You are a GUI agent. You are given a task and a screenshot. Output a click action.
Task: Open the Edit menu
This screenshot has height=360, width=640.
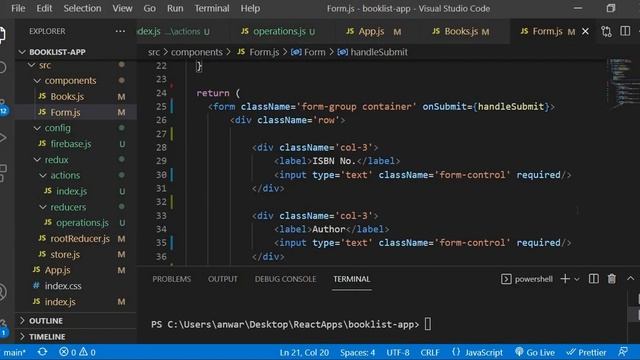click(x=44, y=8)
